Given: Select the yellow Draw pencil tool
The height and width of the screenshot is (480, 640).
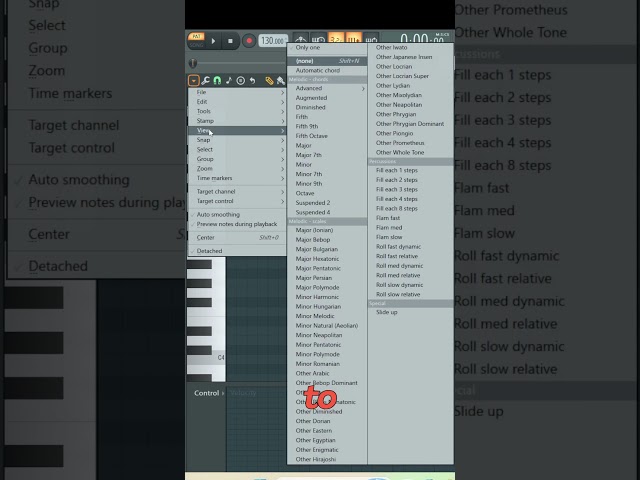Looking at the screenshot, I should 269,80.
